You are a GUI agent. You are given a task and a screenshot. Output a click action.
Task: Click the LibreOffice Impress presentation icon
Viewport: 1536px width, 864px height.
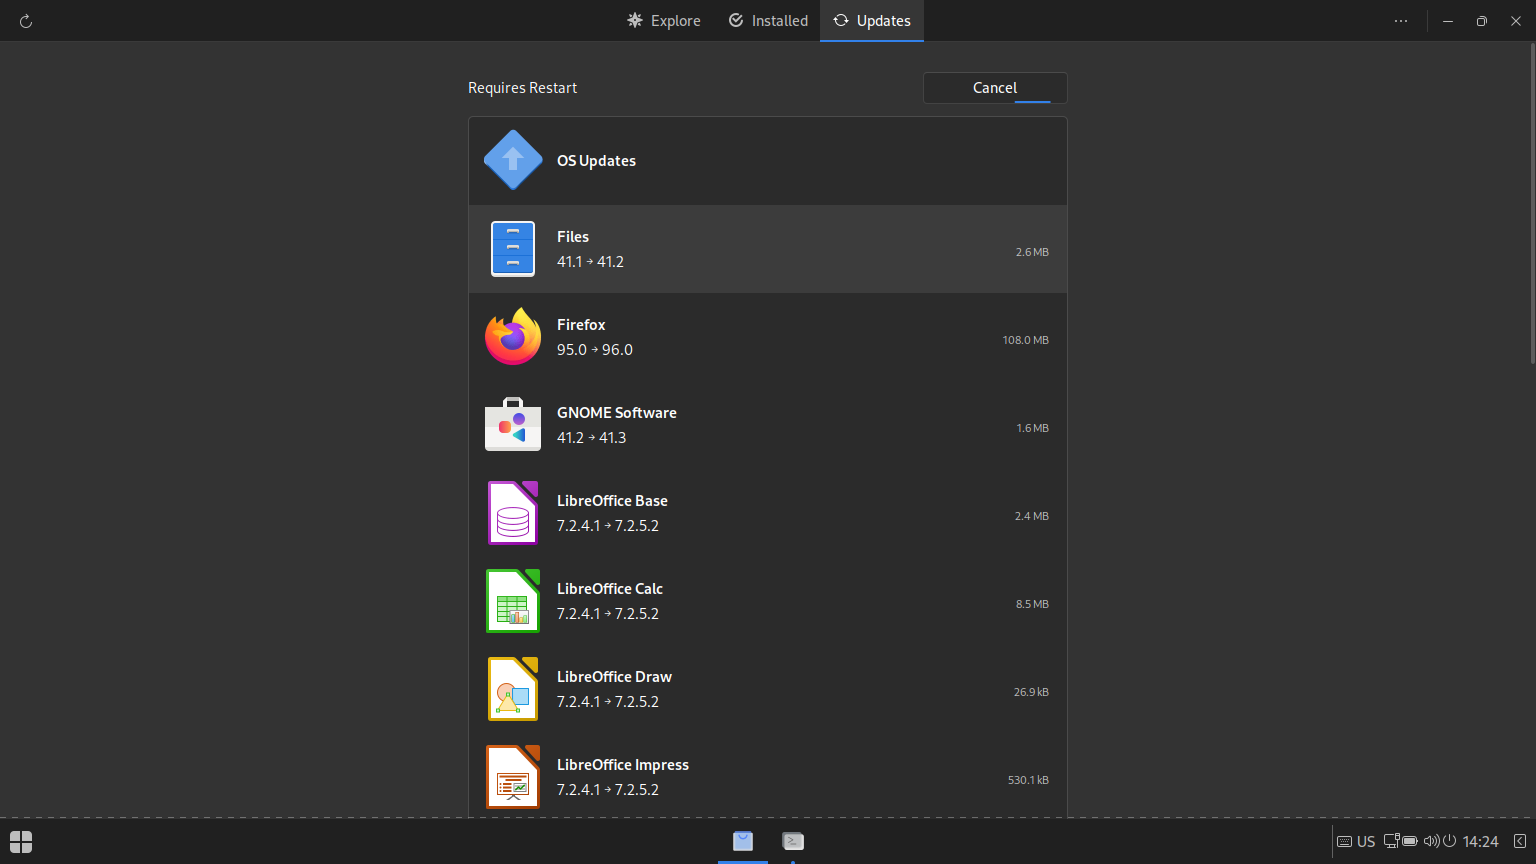513,776
